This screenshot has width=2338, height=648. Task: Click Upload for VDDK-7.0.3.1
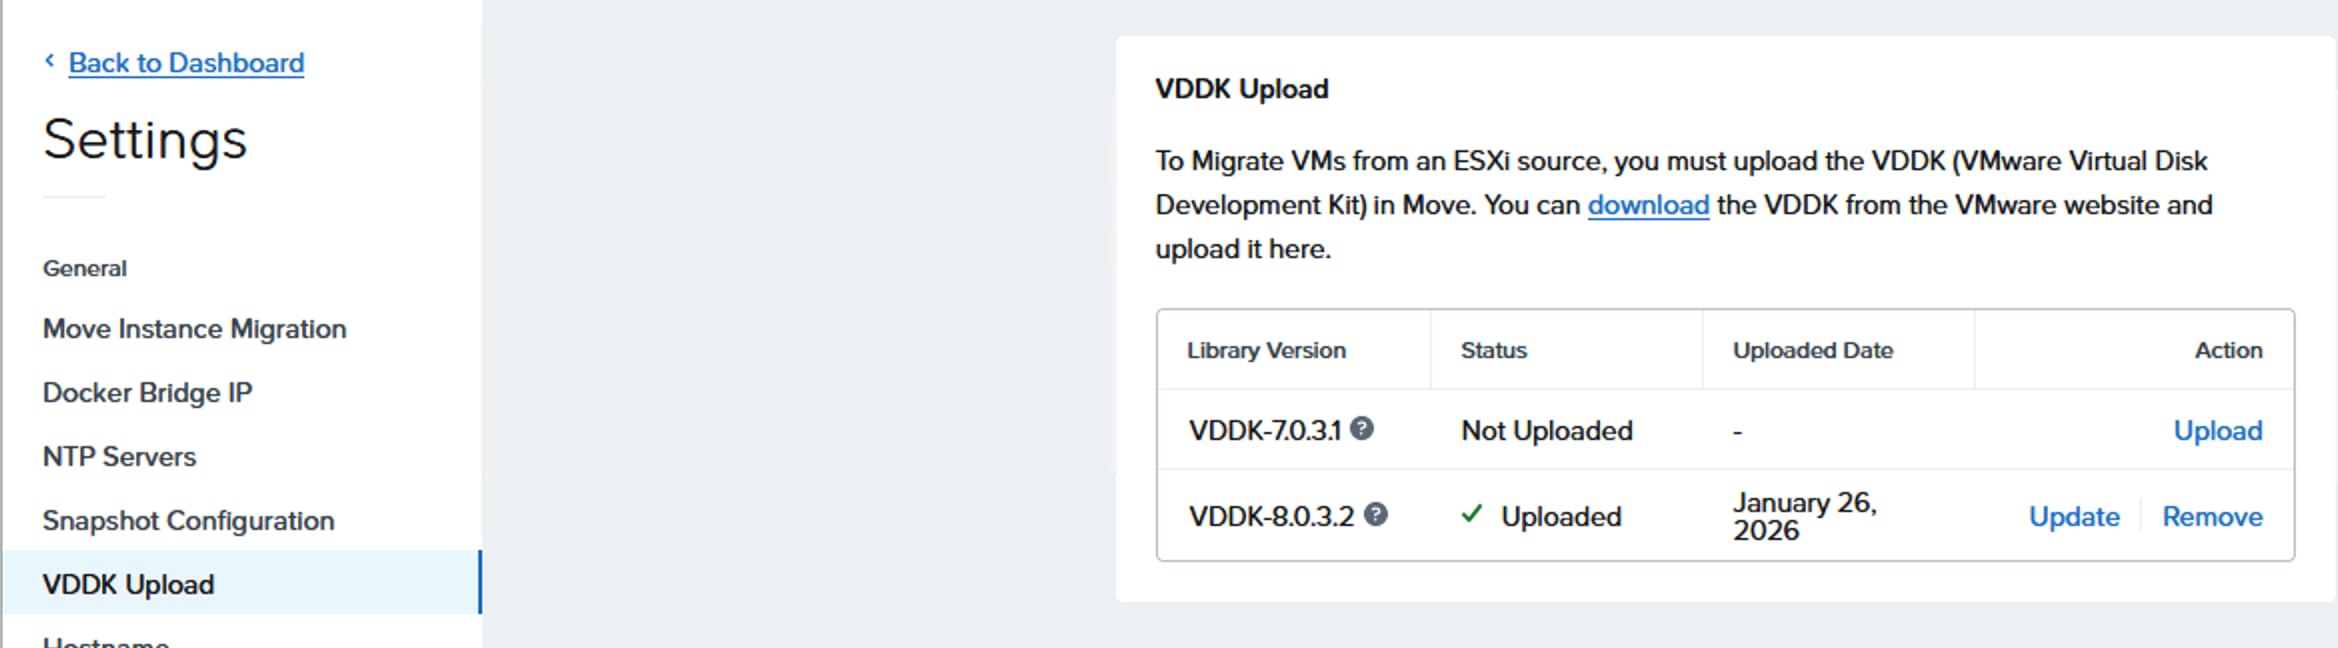click(x=2217, y=431)
